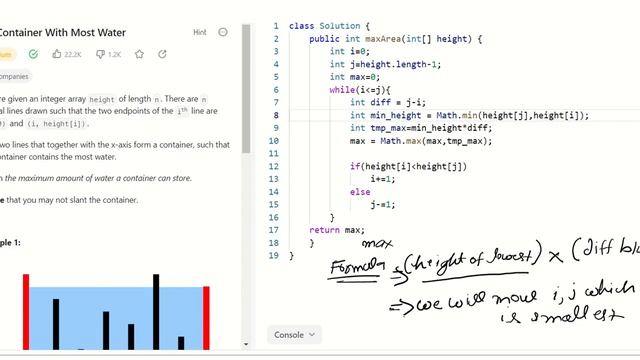Click the description panel scrollbar thumb

(x=246, y=89)
